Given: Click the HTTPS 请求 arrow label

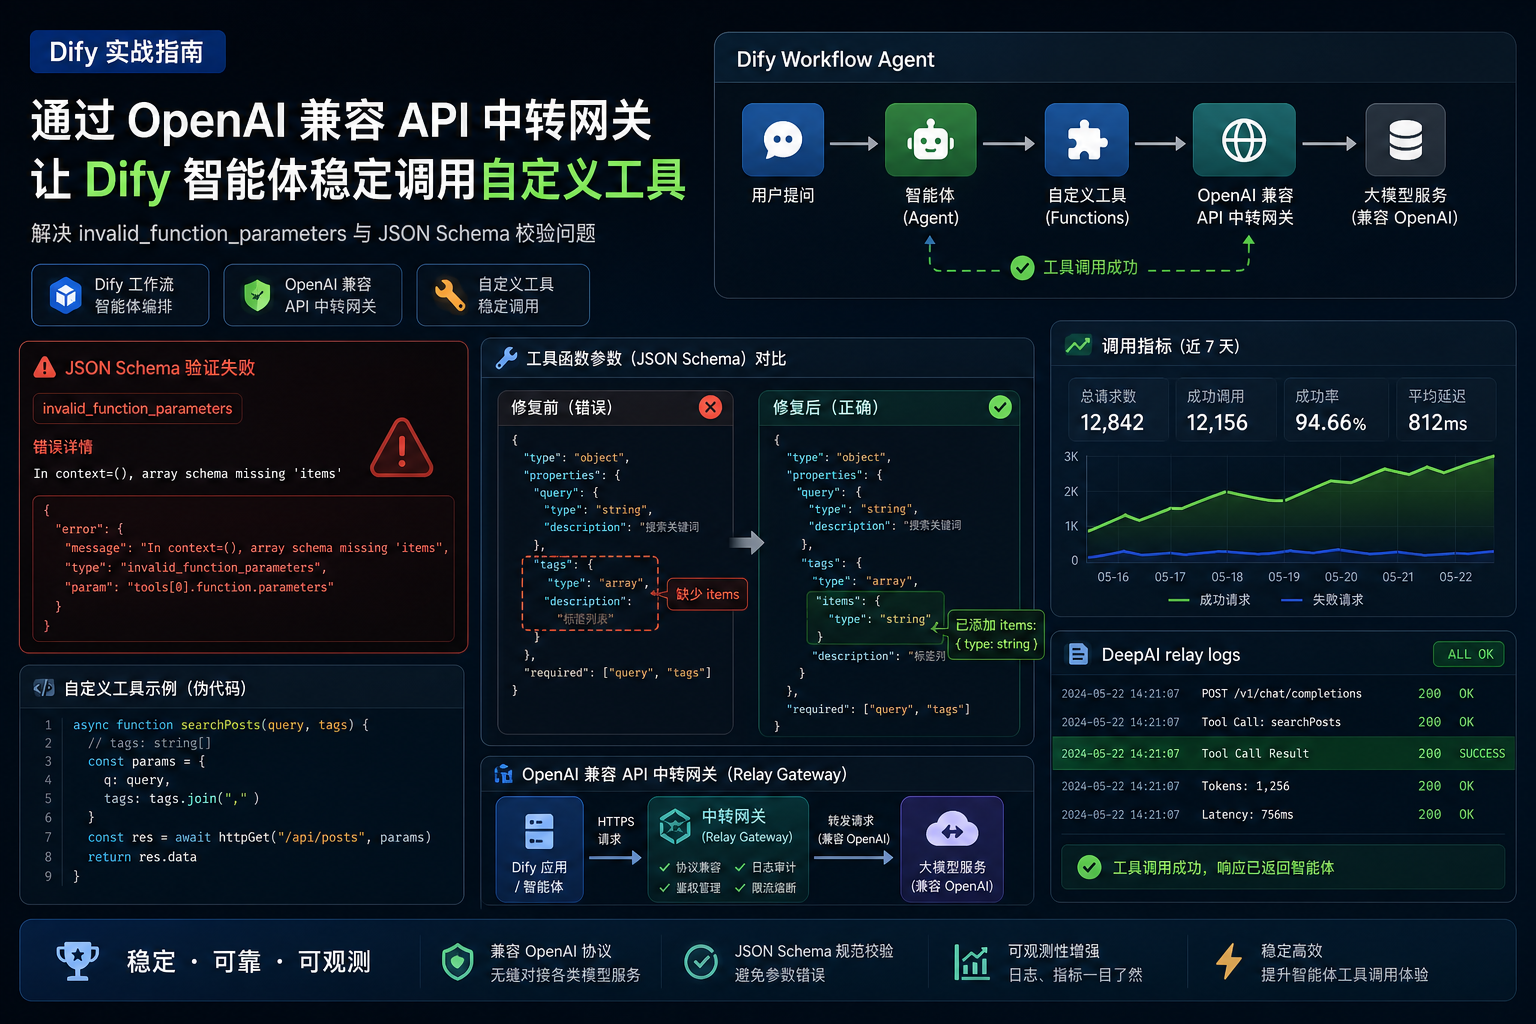Looking at the screenshot, I should (x=616, y=830).
